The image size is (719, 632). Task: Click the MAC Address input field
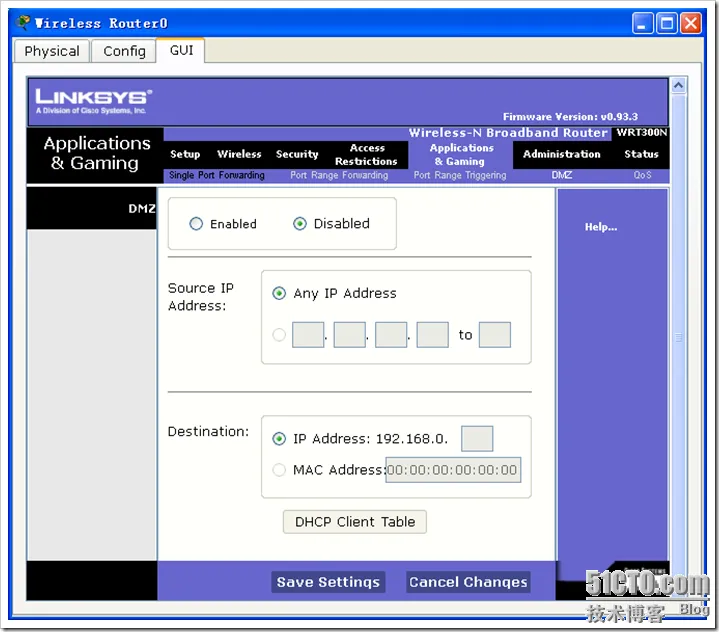pos(453,470)
